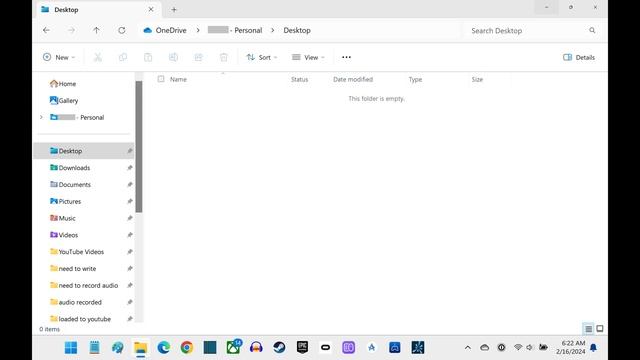Unpin Desktop using its pin icon
This screenshot has width=640, height=360.
tap(129, 151)
